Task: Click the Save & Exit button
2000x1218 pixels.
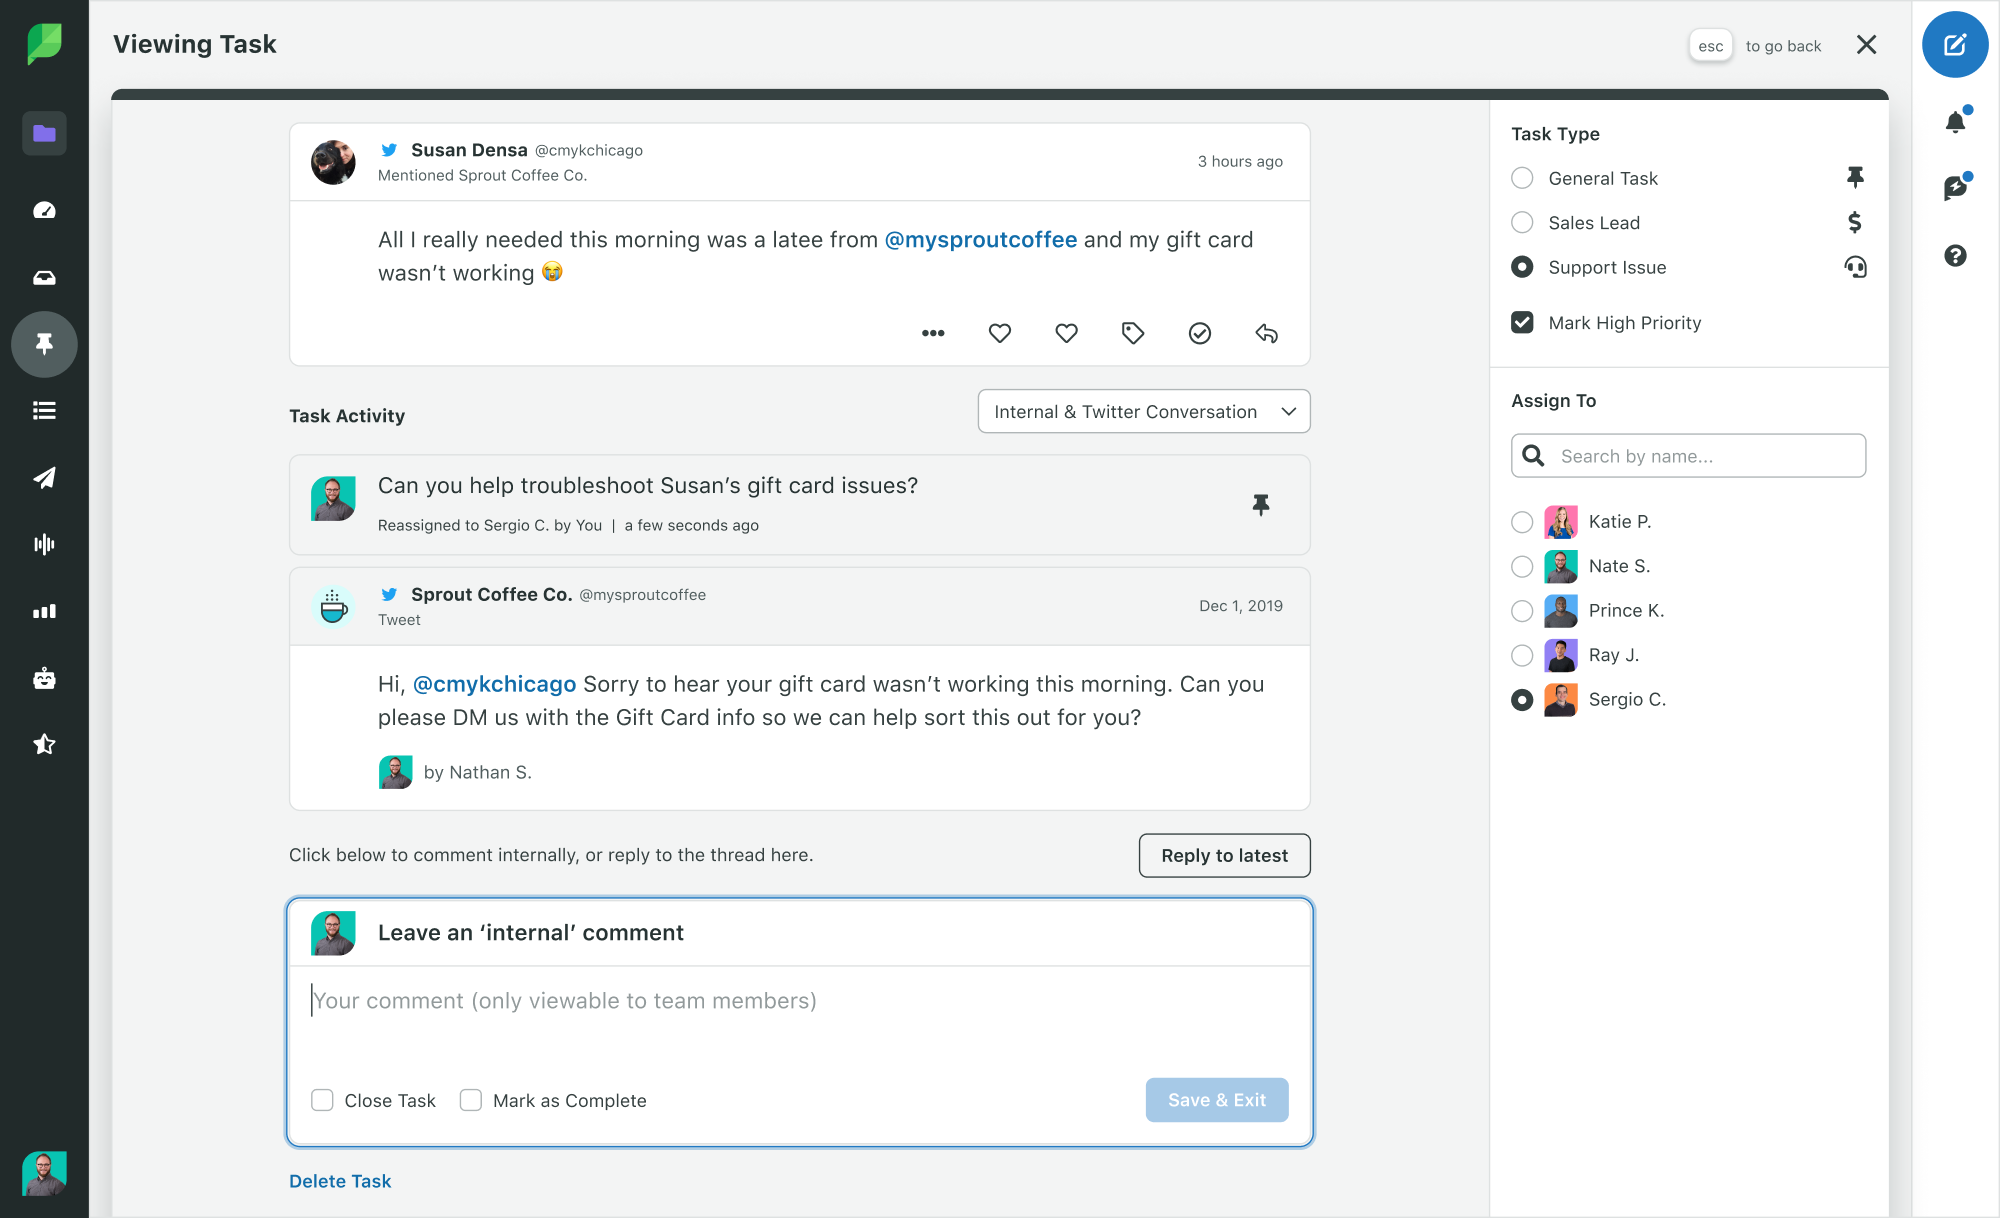Action: pos(1216,1099)
